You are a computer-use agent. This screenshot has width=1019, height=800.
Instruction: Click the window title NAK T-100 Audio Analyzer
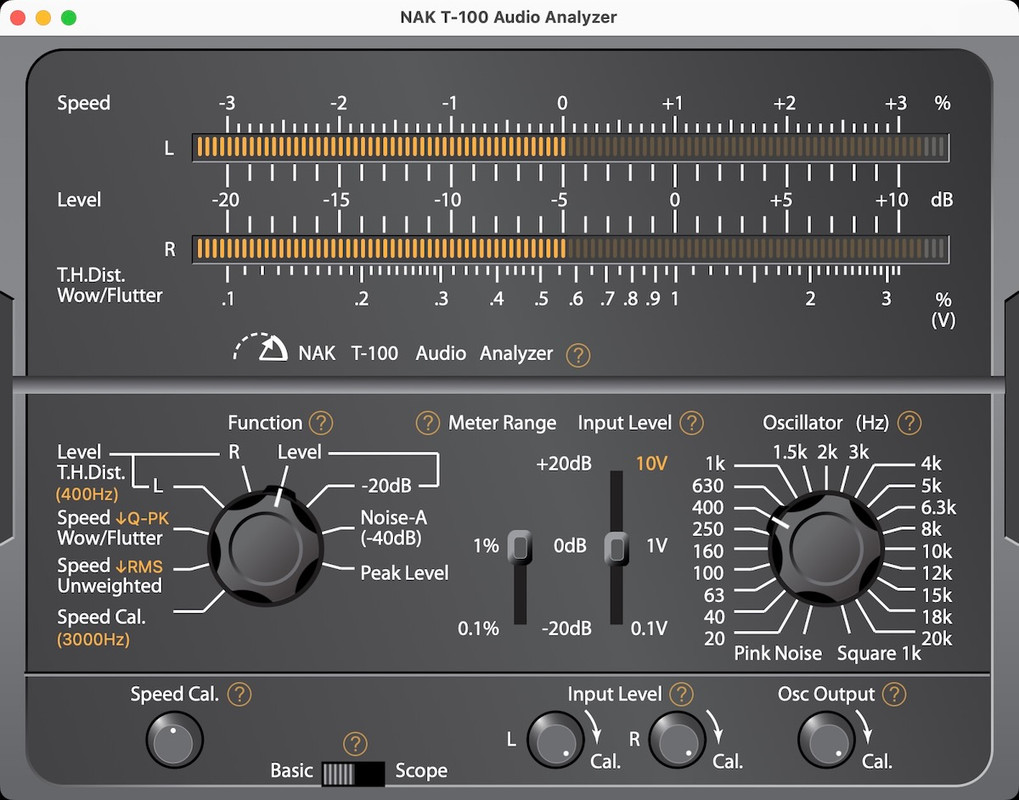pyautogui.click(x=508, y=17)
